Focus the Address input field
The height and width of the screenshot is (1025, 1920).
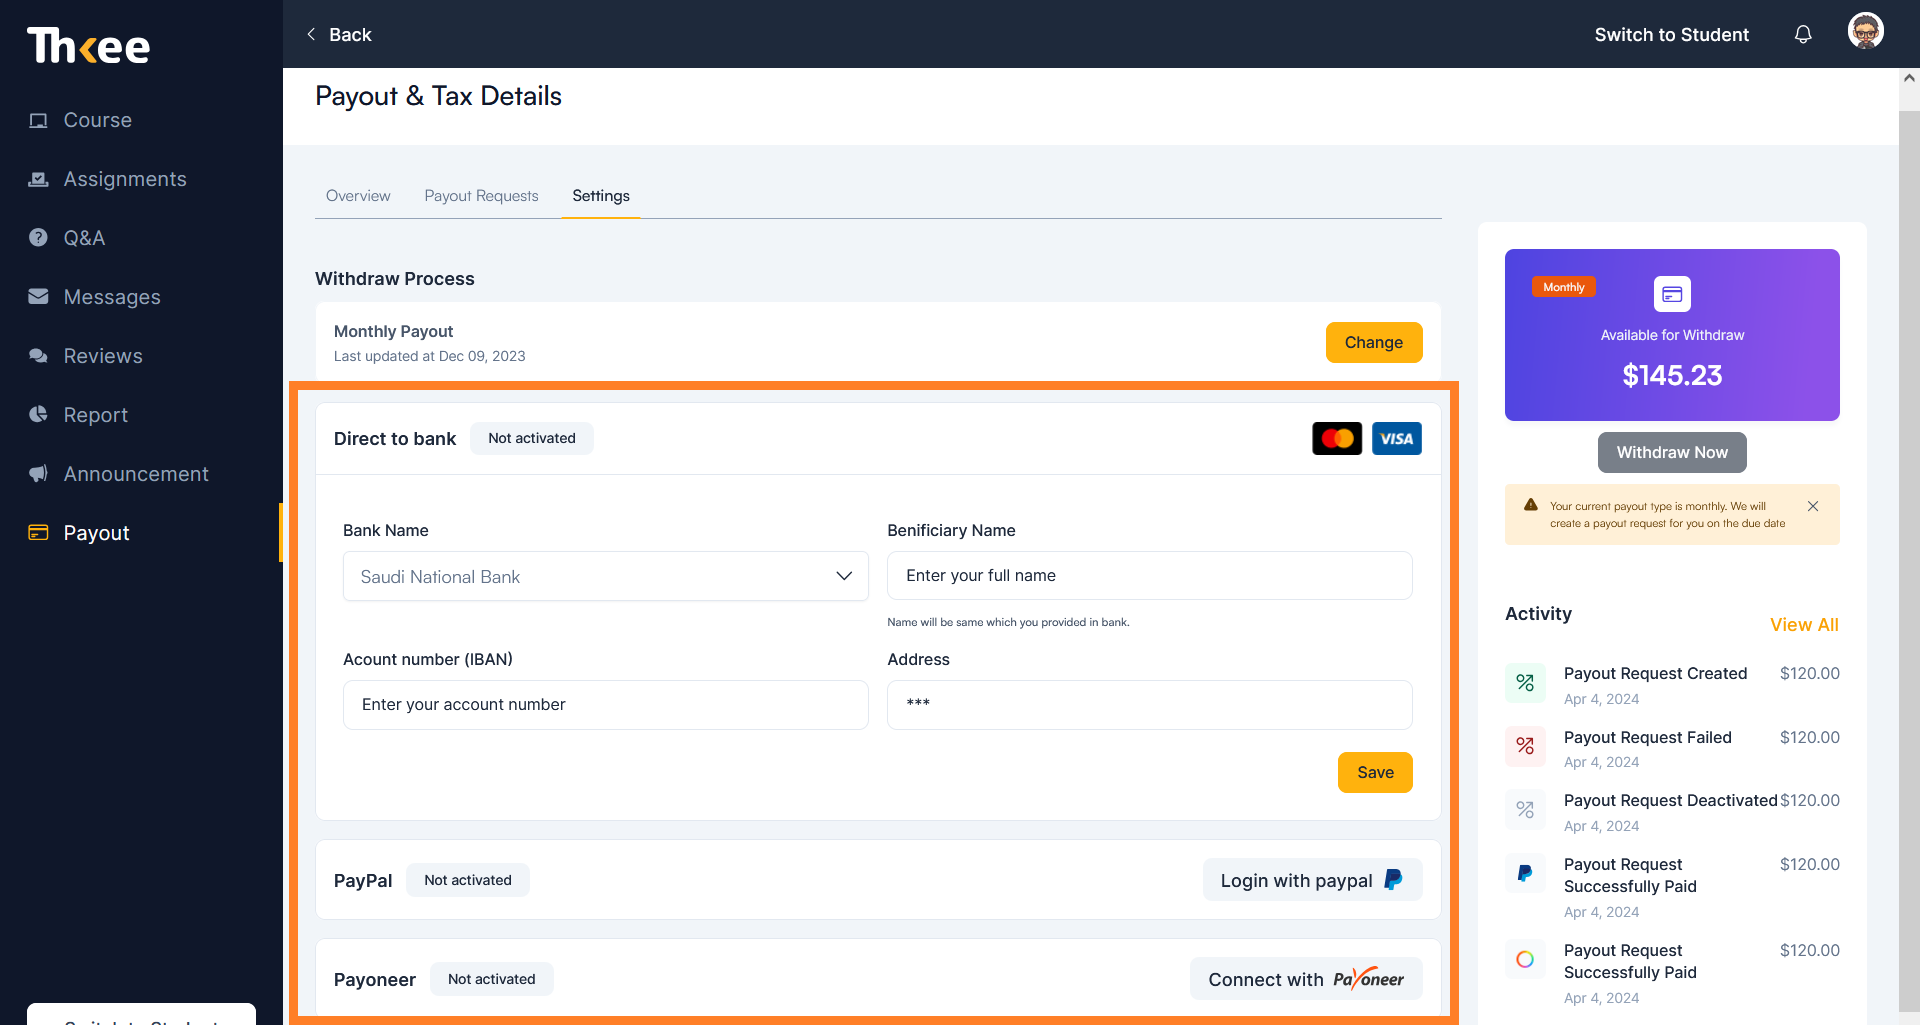tap(1150, 705)
